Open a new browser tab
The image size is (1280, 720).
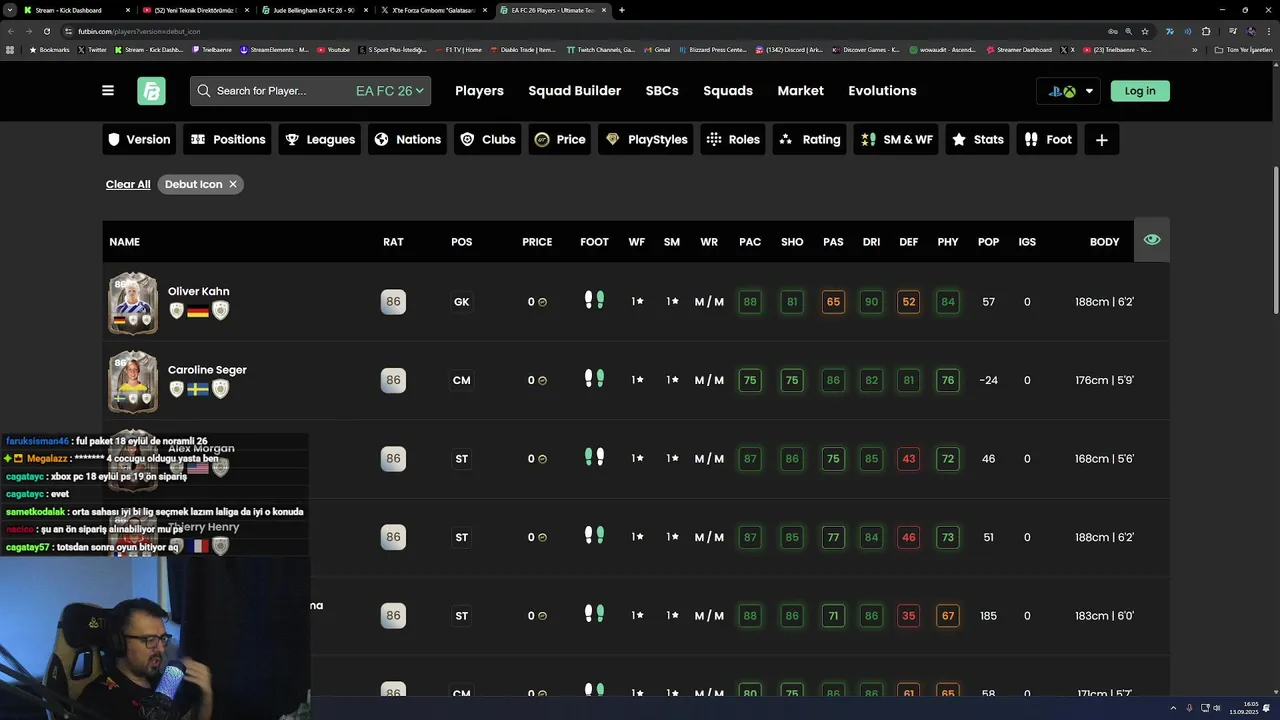[x=622, y=10]
